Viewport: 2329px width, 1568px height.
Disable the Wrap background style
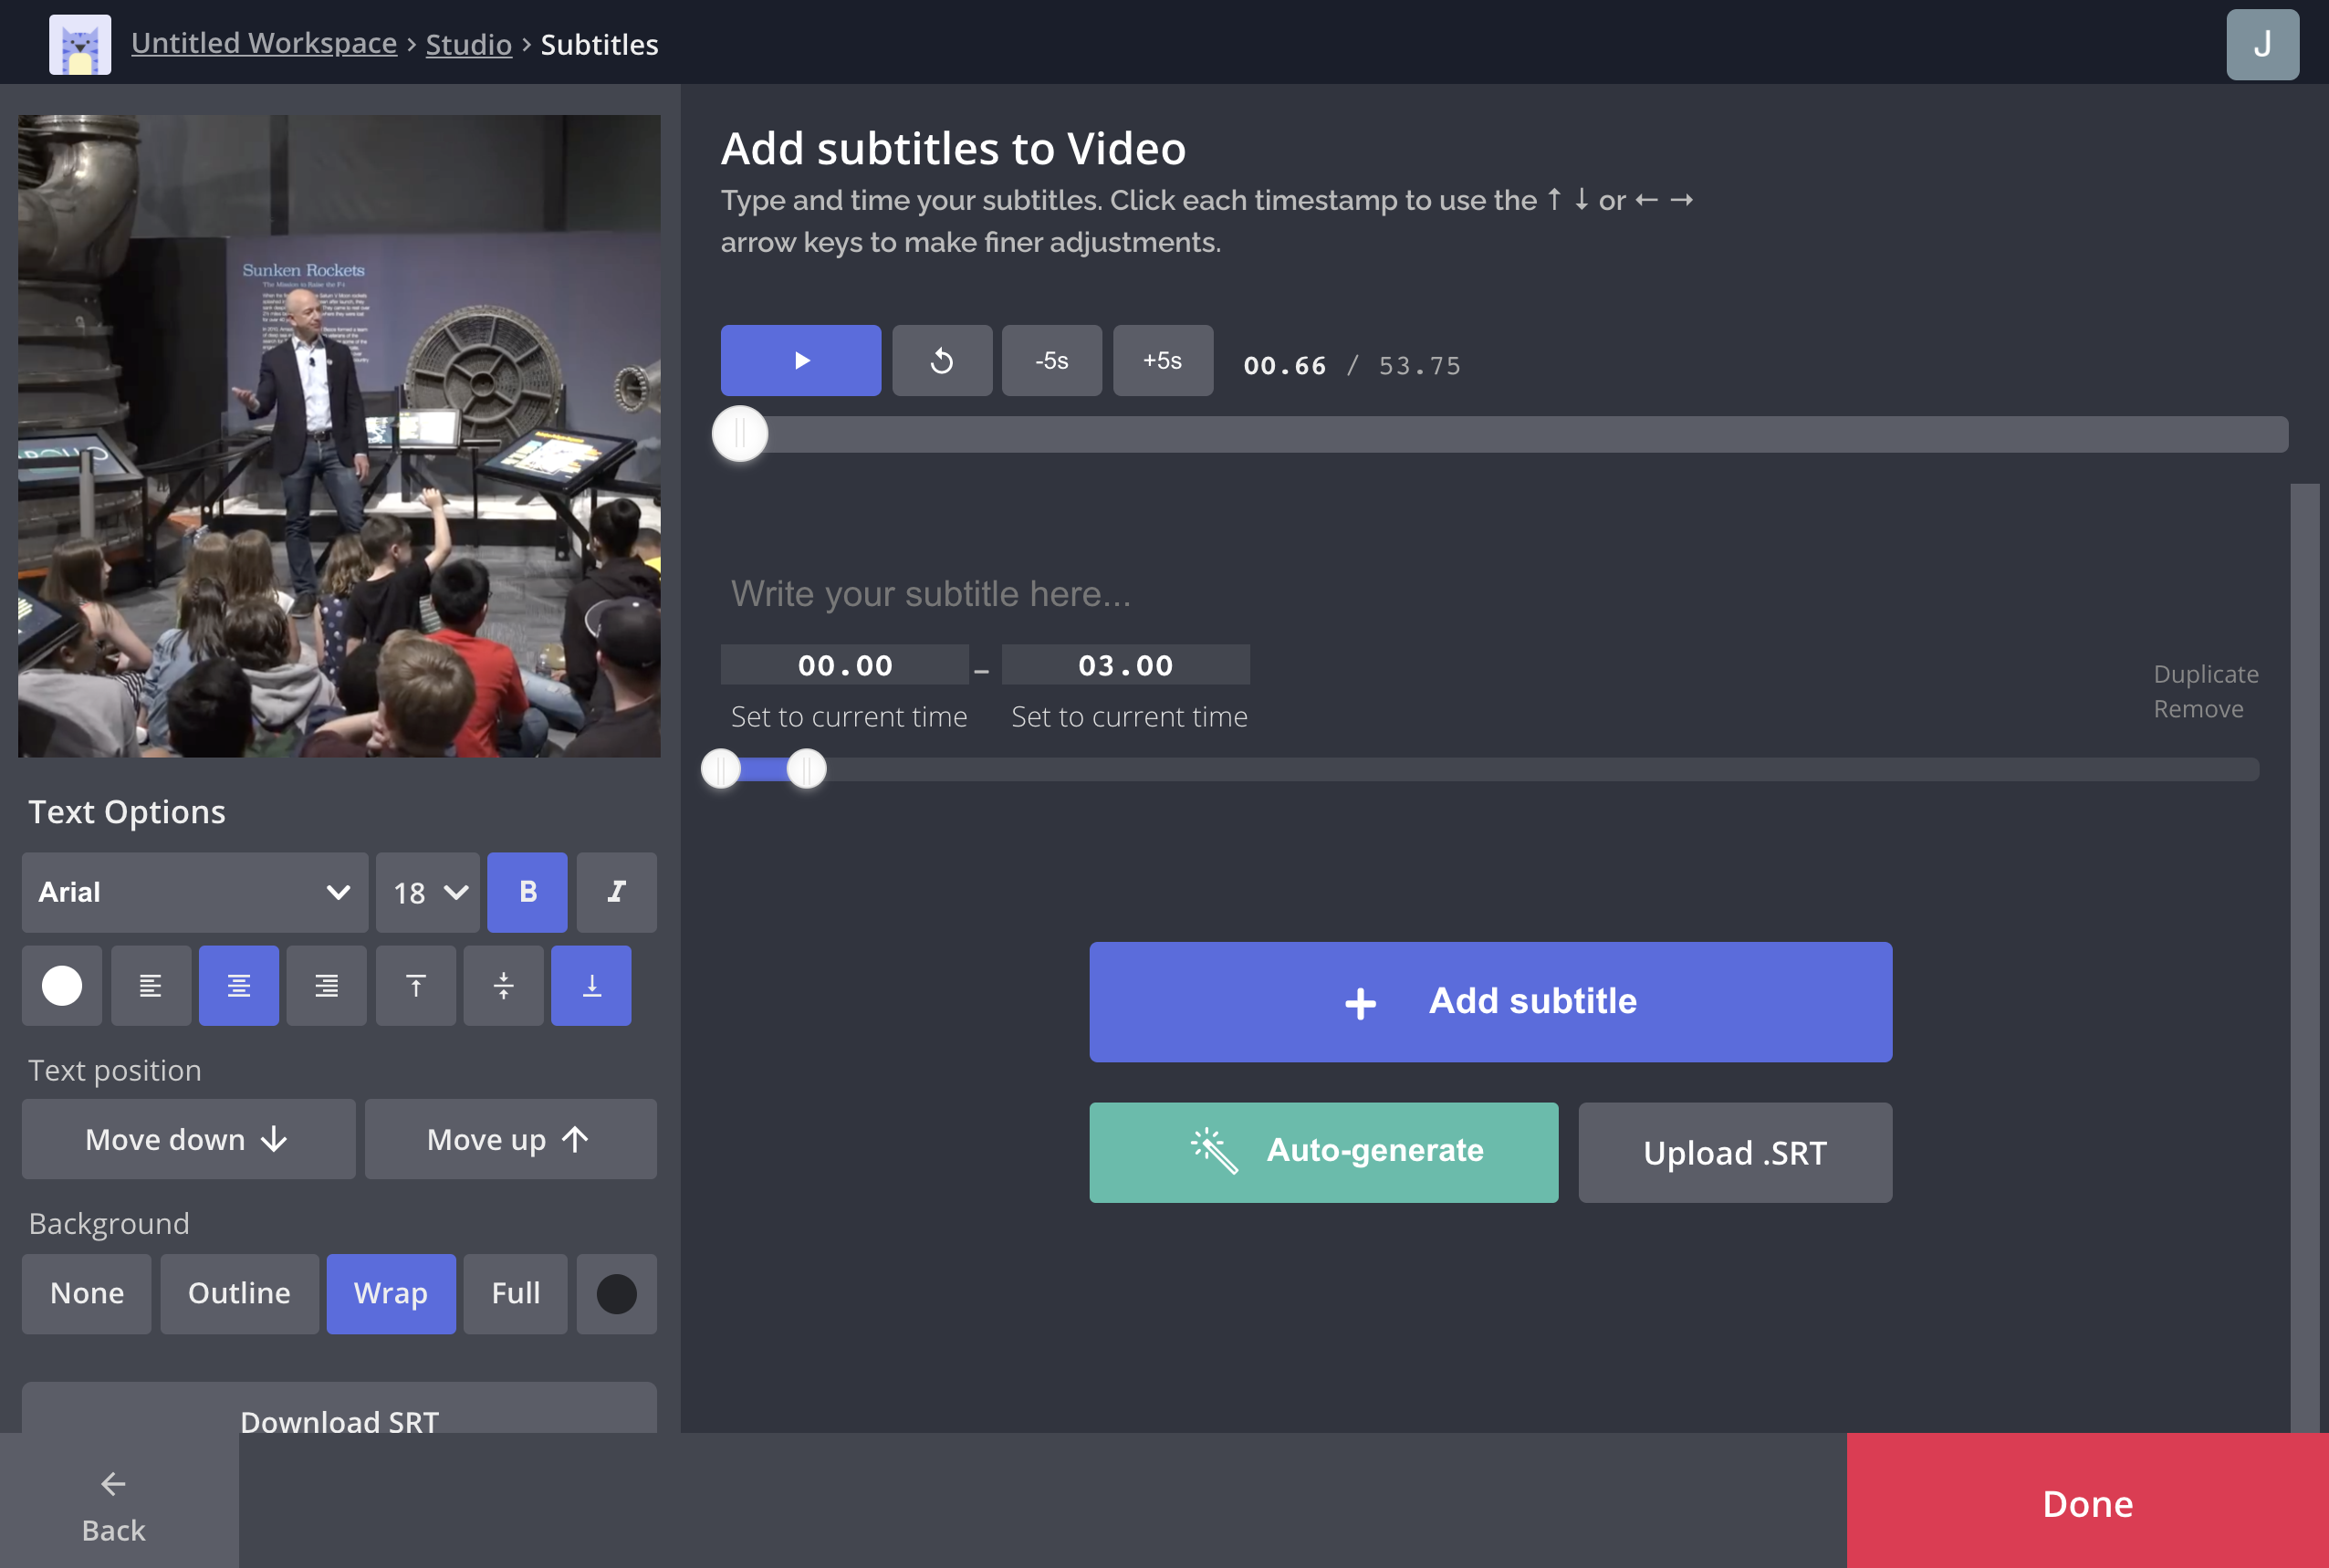pos(390,1293)
